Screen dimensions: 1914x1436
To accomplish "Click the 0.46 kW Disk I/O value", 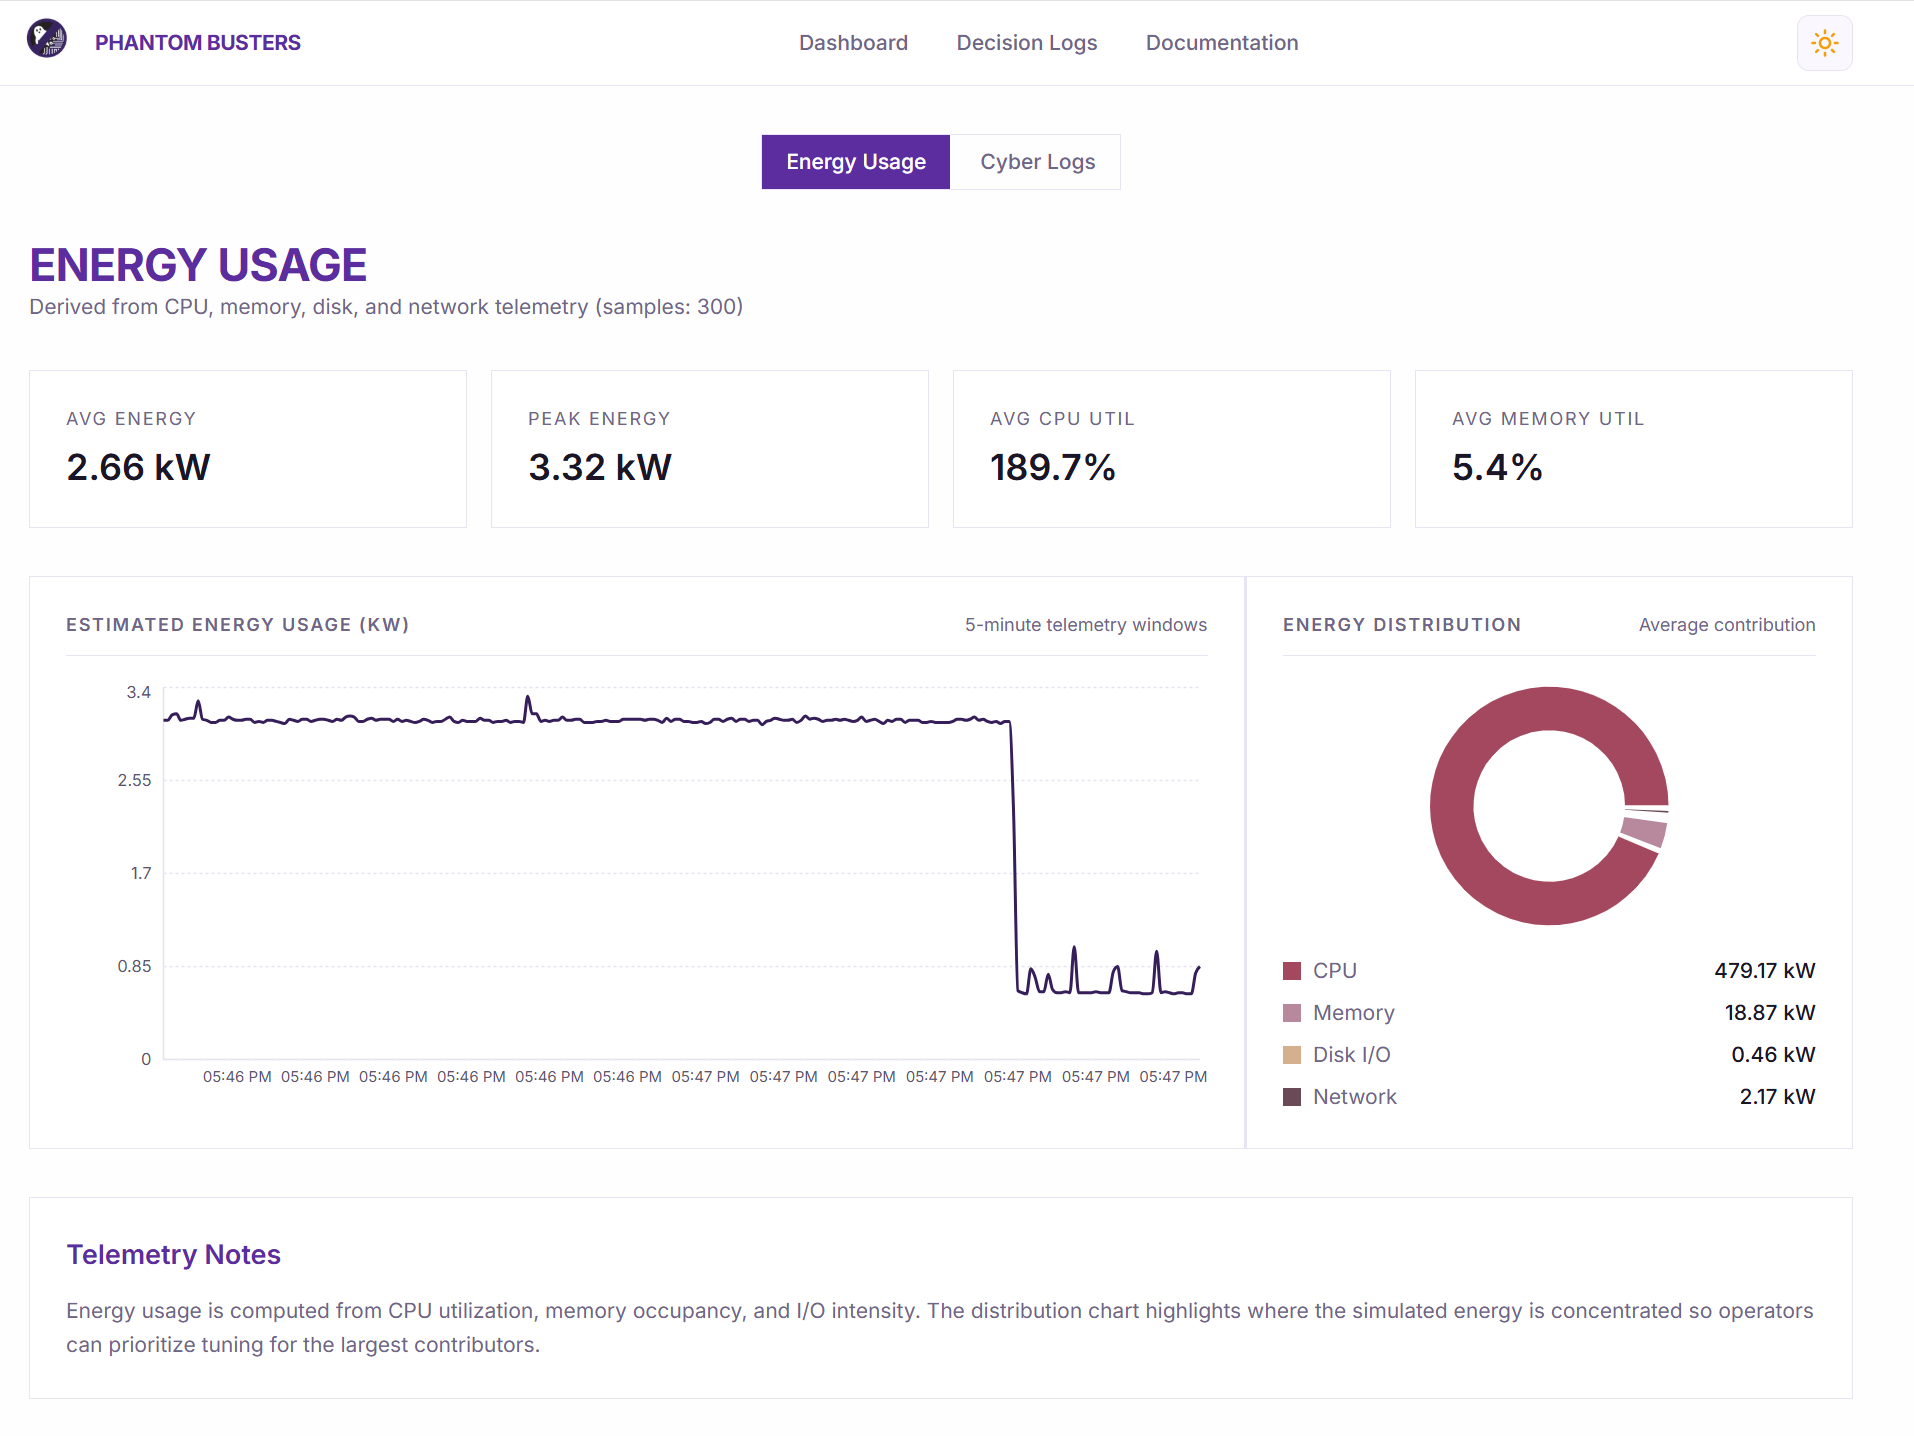I will pos(1773,1055).
